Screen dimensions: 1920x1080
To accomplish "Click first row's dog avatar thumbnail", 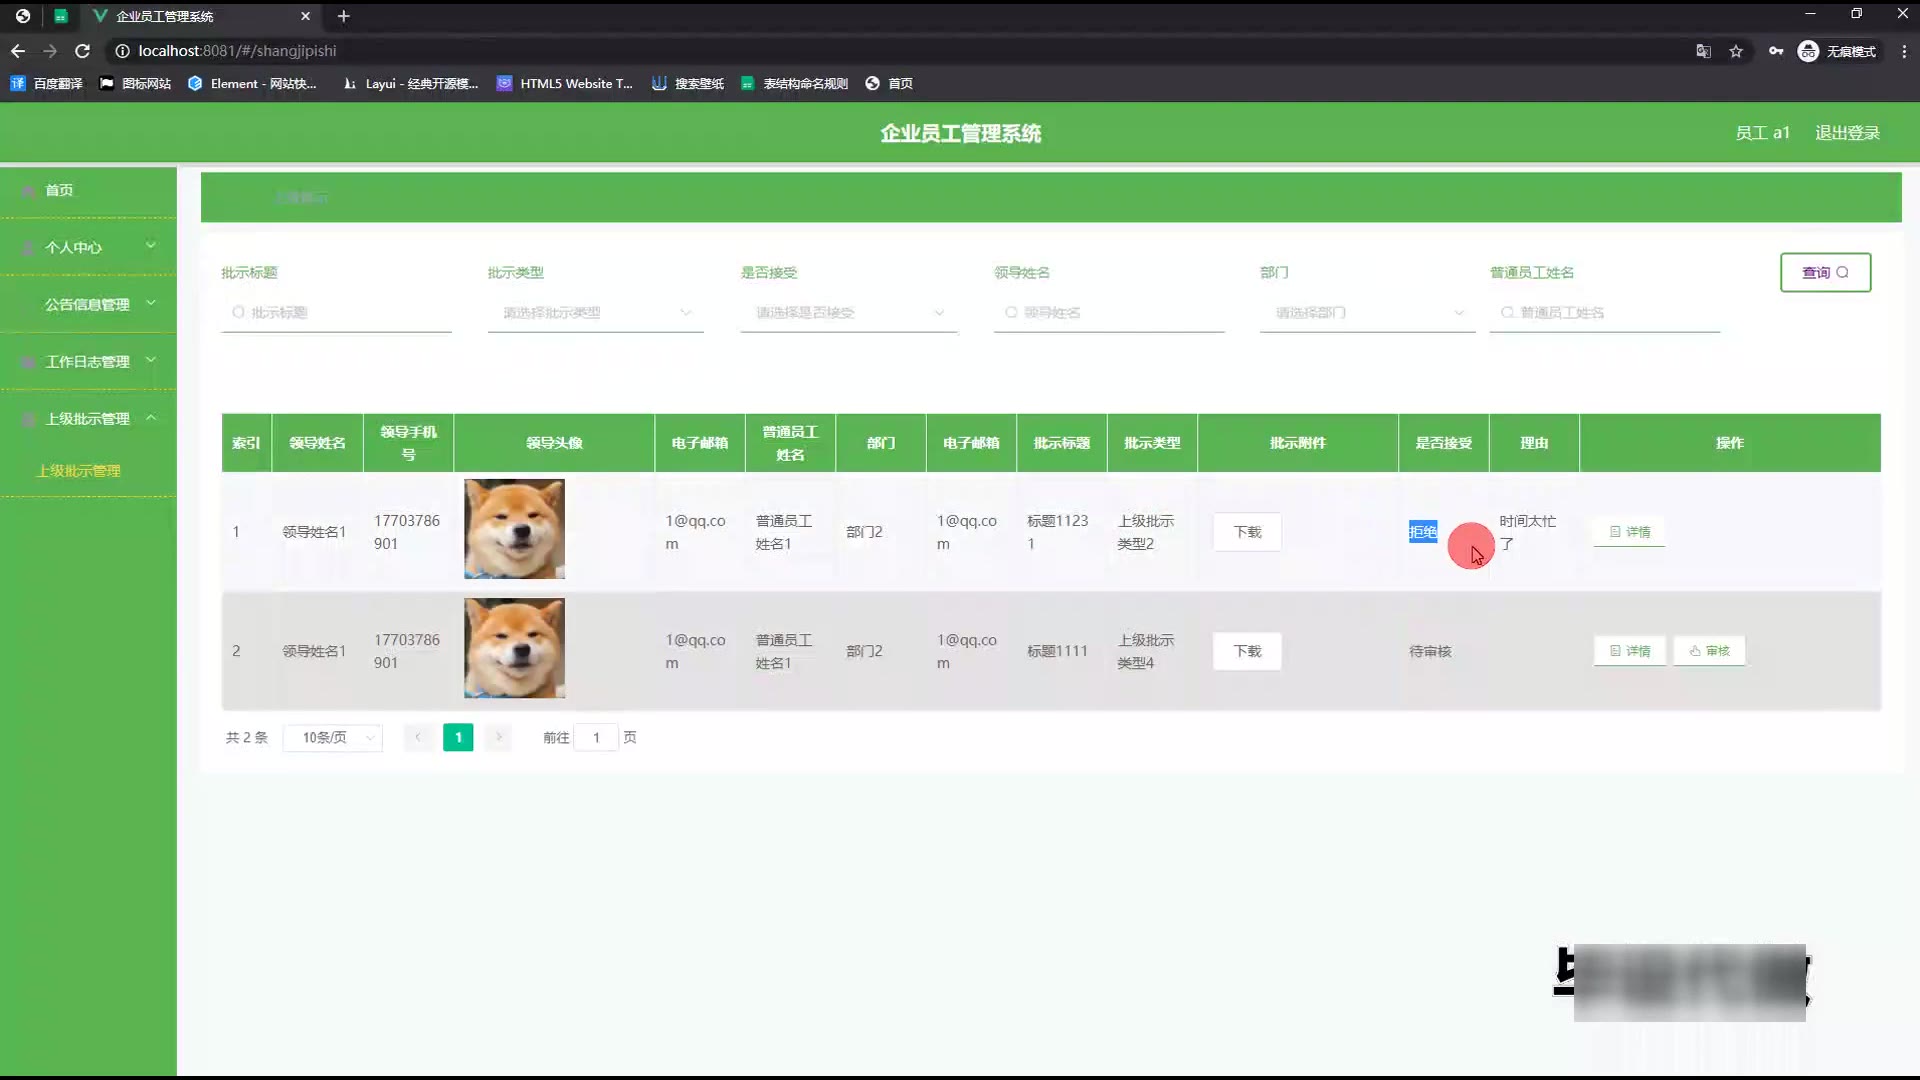I will (514, 529).
